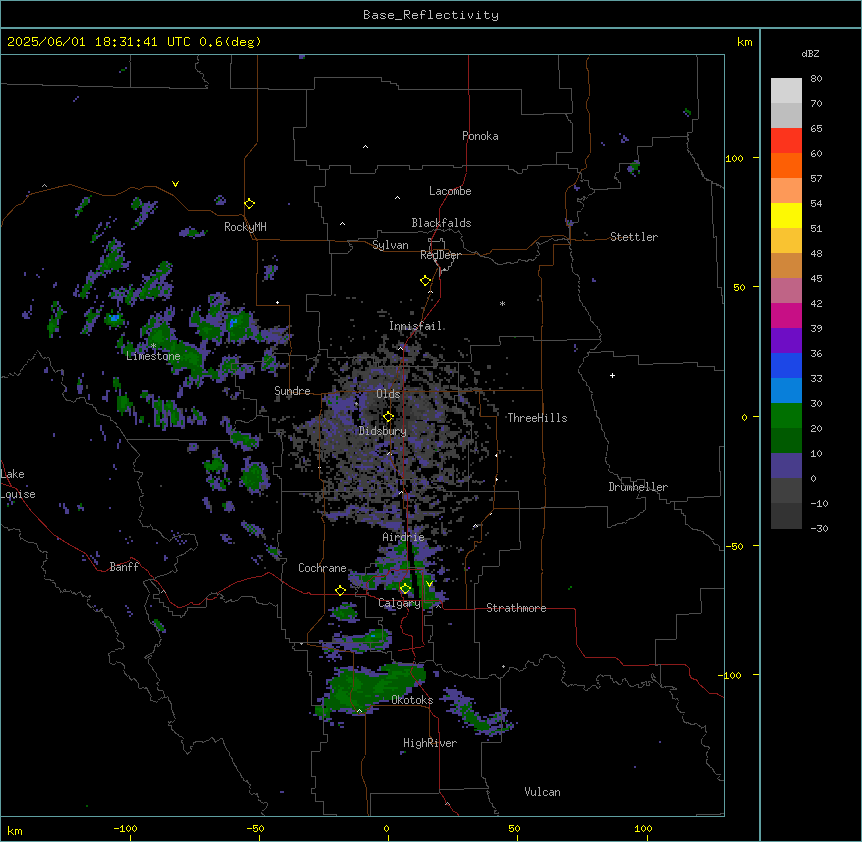This screenshot has height=842, width=862.
Task: Click the Cochrane label
Action: [x=322, y=568]
